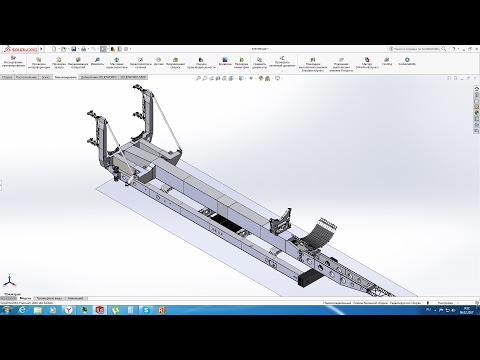Launch SimulationXpress analysis wizard
480x360 pixels.
point(313,65)
